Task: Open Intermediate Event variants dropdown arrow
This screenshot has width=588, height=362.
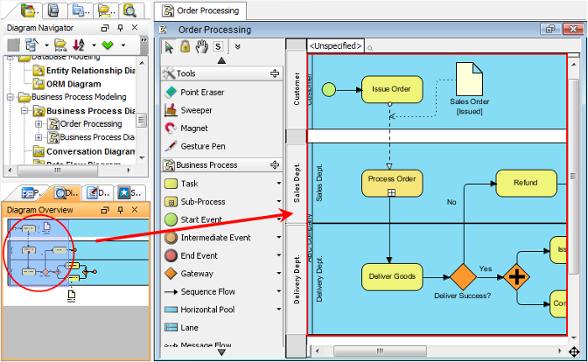Action: coord(279,237)
